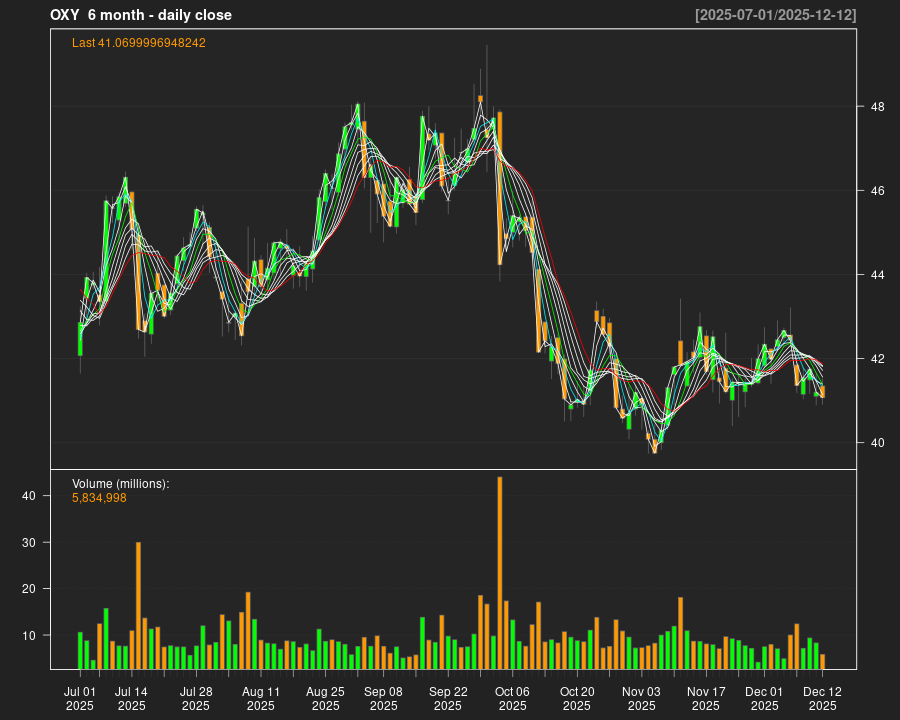The width and height of the screenshot is (900, 720).
Task: Select the tallest orange volume bar
Action: pos(500,572)
